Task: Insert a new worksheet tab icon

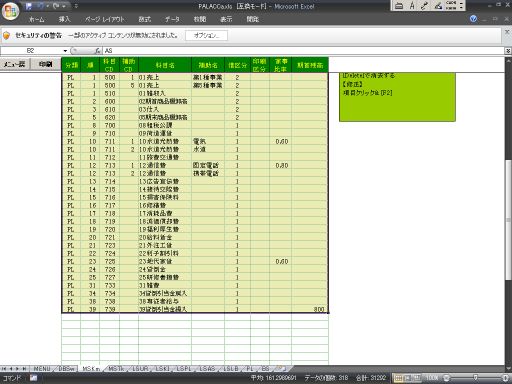Action: coord(282,369)
